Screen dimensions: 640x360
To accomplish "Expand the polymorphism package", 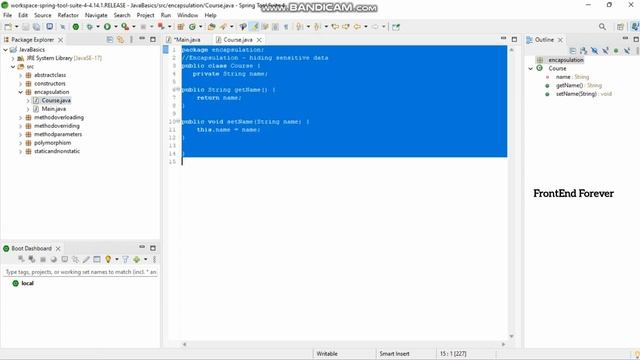I will coord(20,143).
